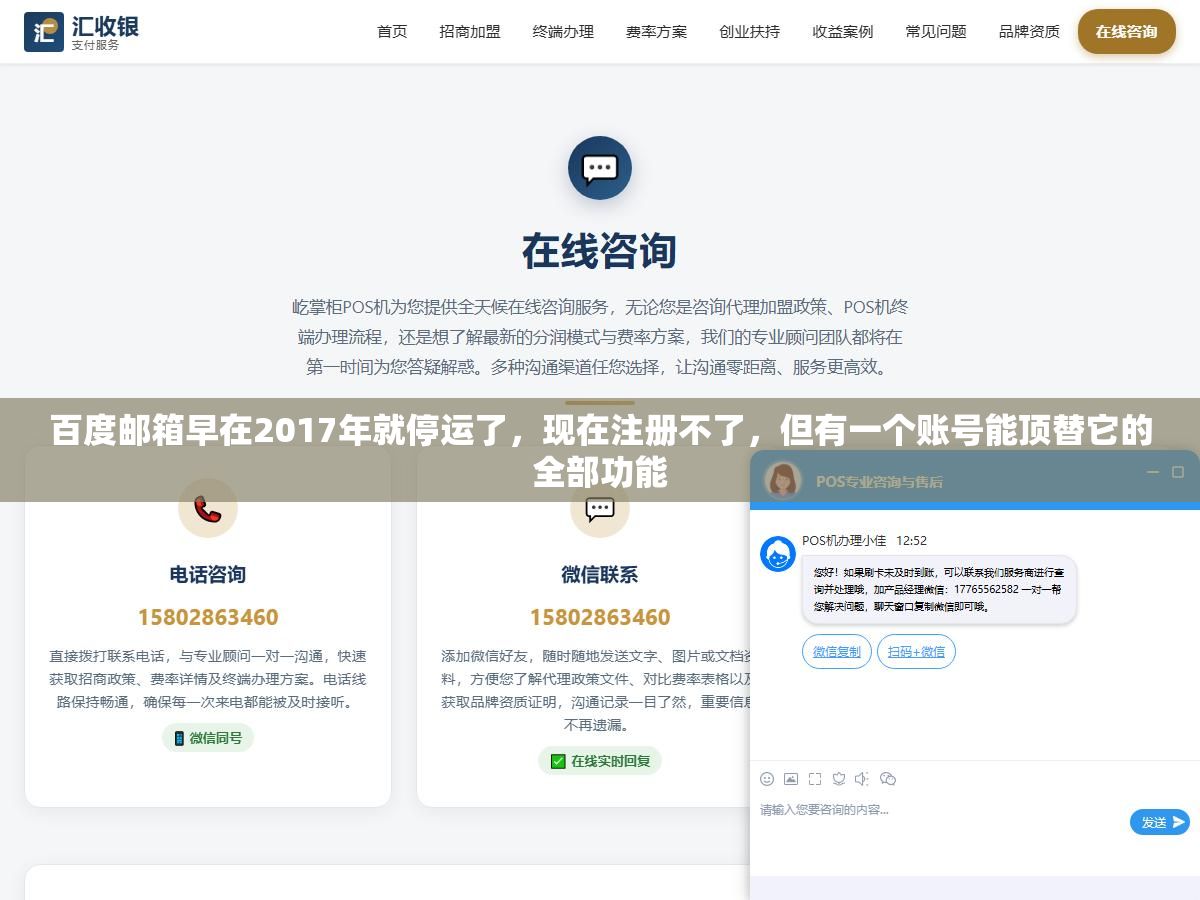Maximize the POS专业咨询与售后 chat window
The width and height of the screenshot is (1200, 900).
(x=1178, y=472)
